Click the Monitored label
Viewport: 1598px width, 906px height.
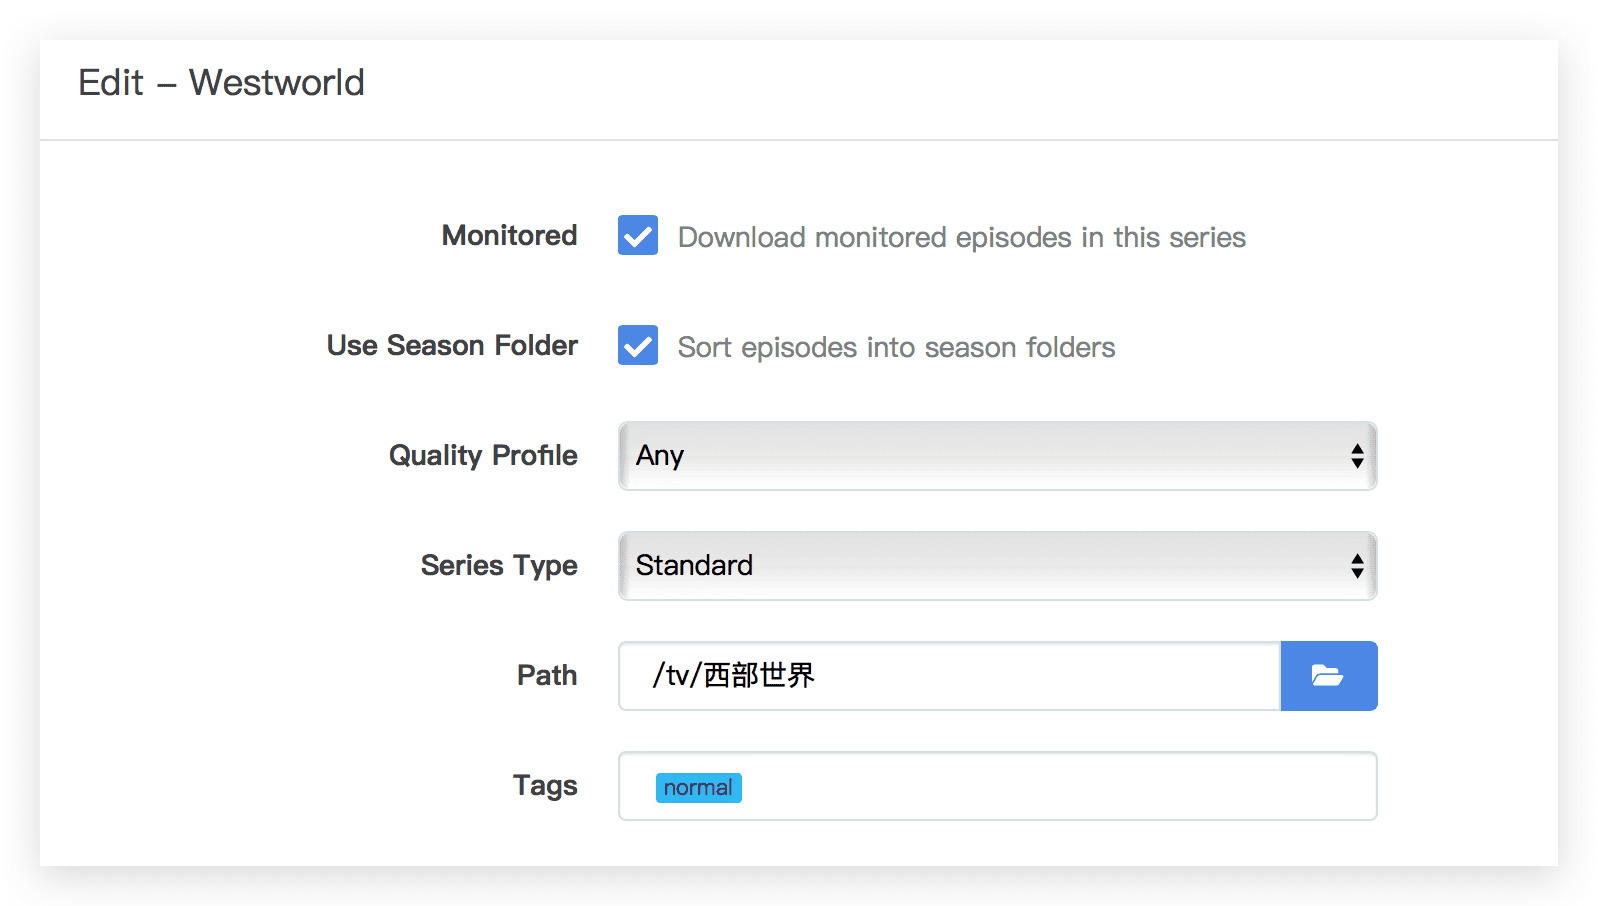(x=510, y=235)
